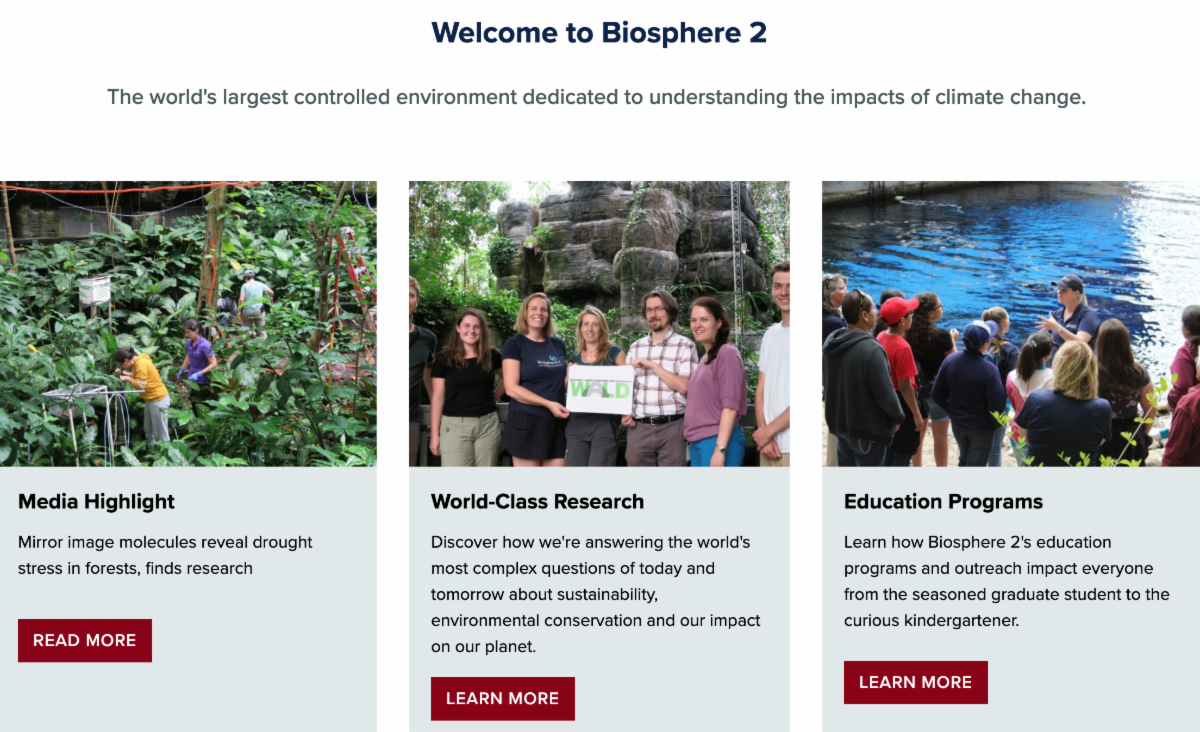This screenshot has width=1200, height=732.
Task: Click the Welcome to Biosphere 2 title
Action: [599, 33]
